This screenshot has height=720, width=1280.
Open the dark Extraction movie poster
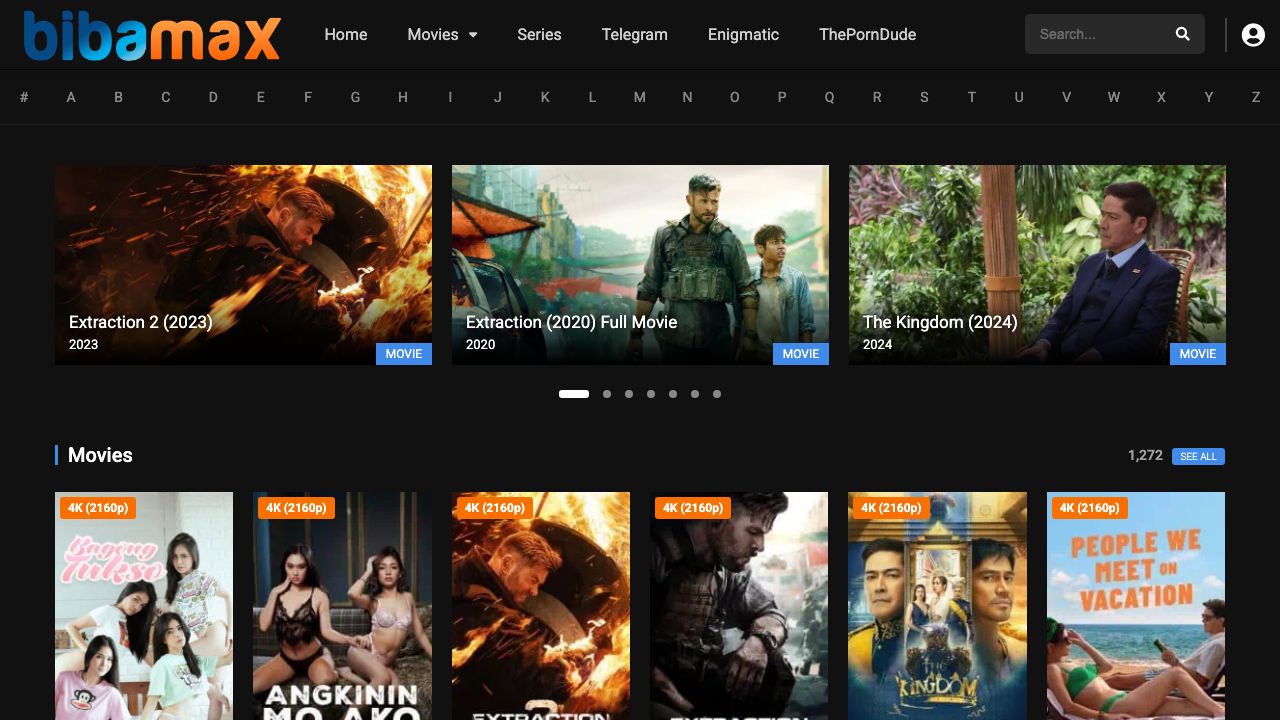click(739, 606)
